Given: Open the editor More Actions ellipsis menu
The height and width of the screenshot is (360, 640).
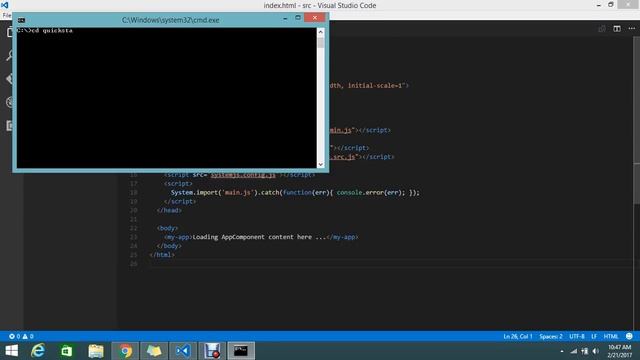Looking at the screenshot, I should 632,29.
